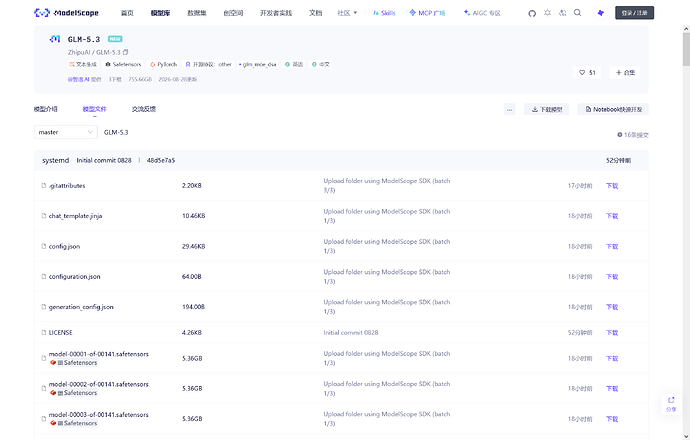Open the 数据集 datasets menu
The image size is (690, 440).
tap(197, 13)
